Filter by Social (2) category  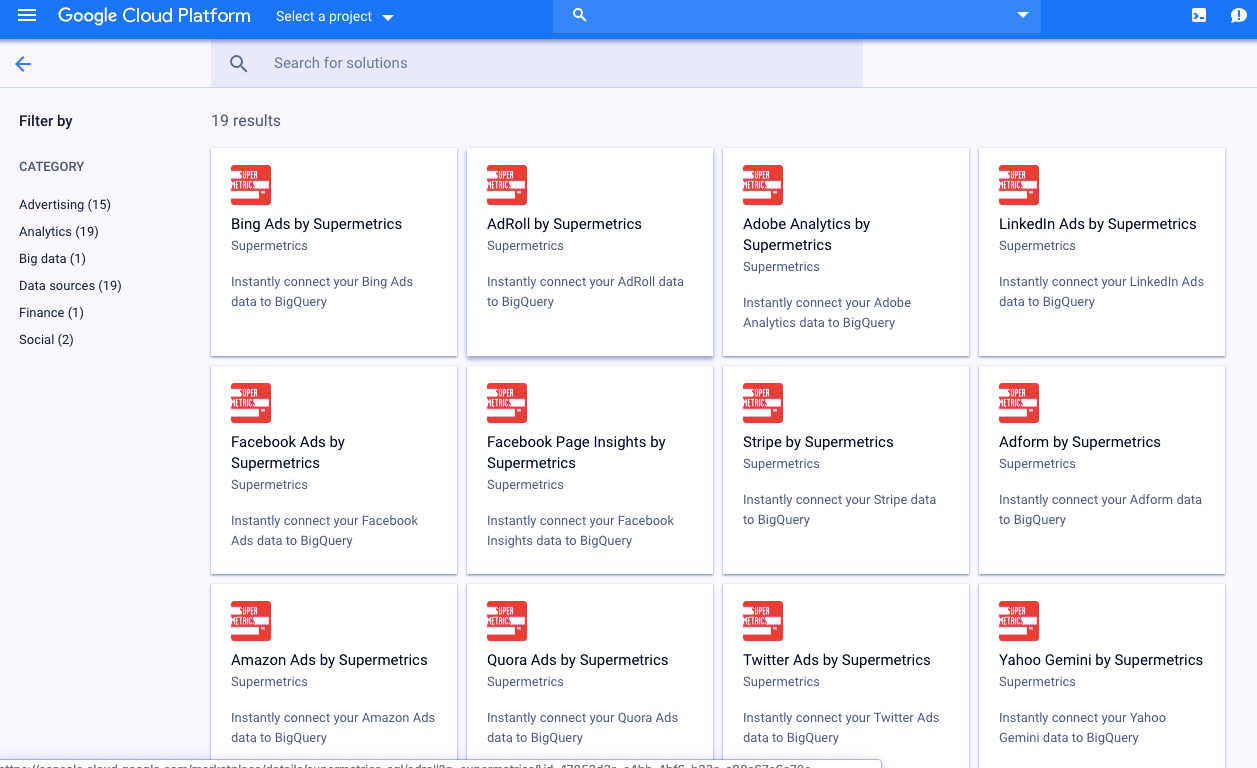(46, 340)
